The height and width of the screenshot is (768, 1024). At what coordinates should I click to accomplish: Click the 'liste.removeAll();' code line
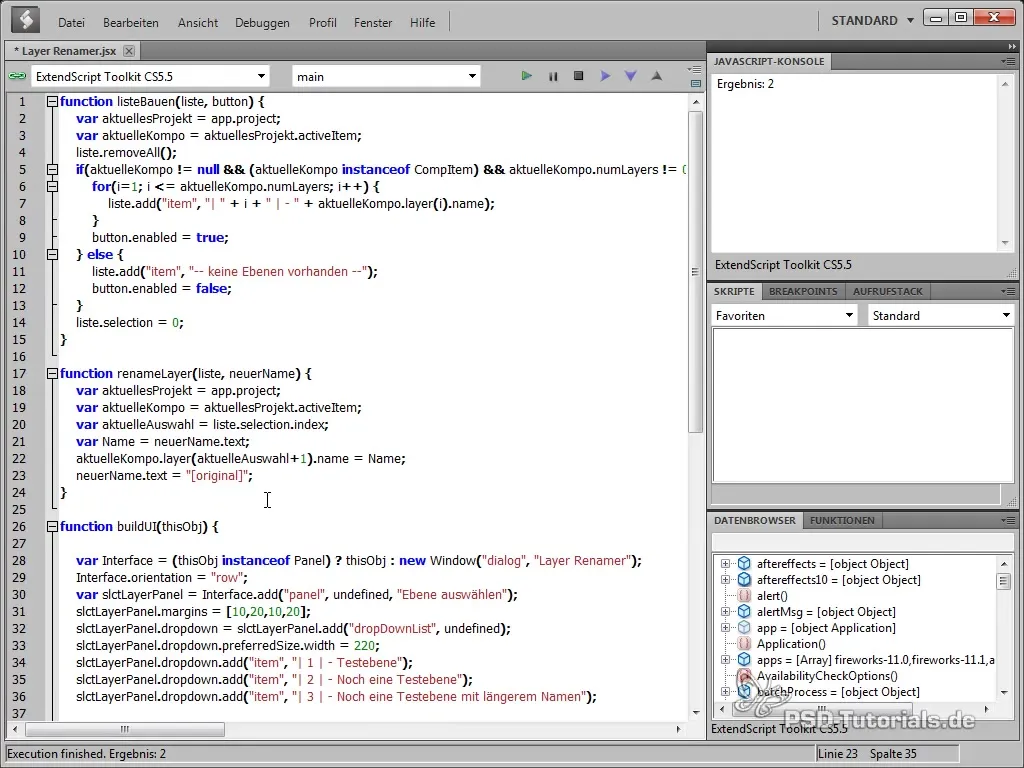(127, 152)
